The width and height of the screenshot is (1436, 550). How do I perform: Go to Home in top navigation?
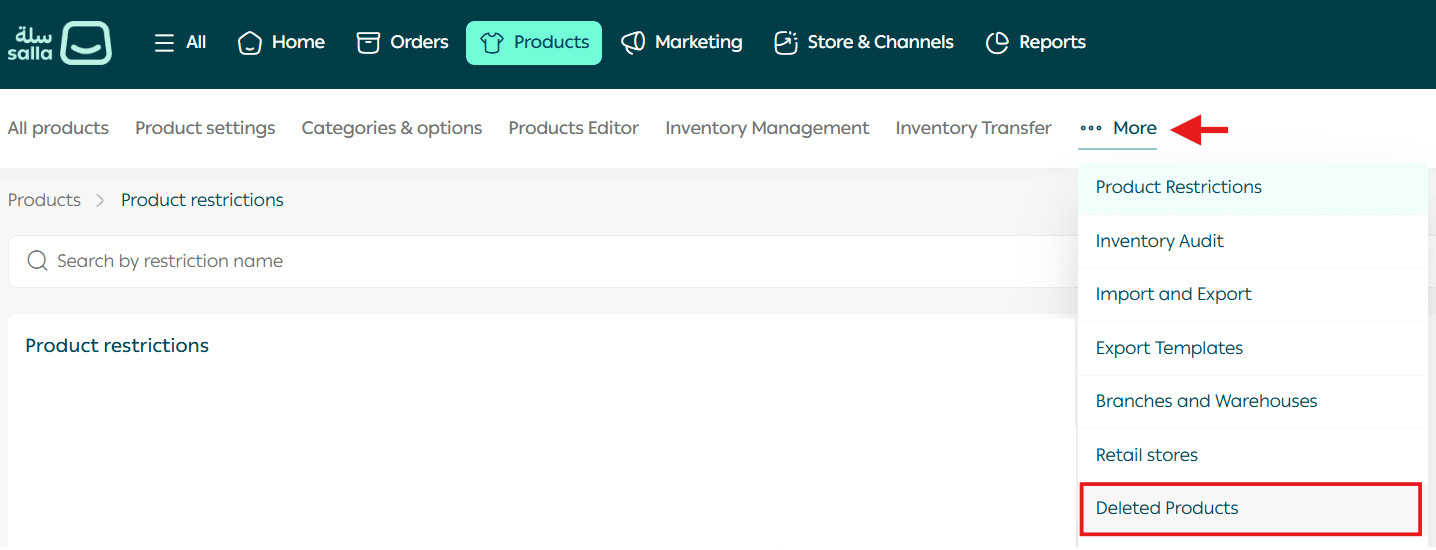point(281,43)
